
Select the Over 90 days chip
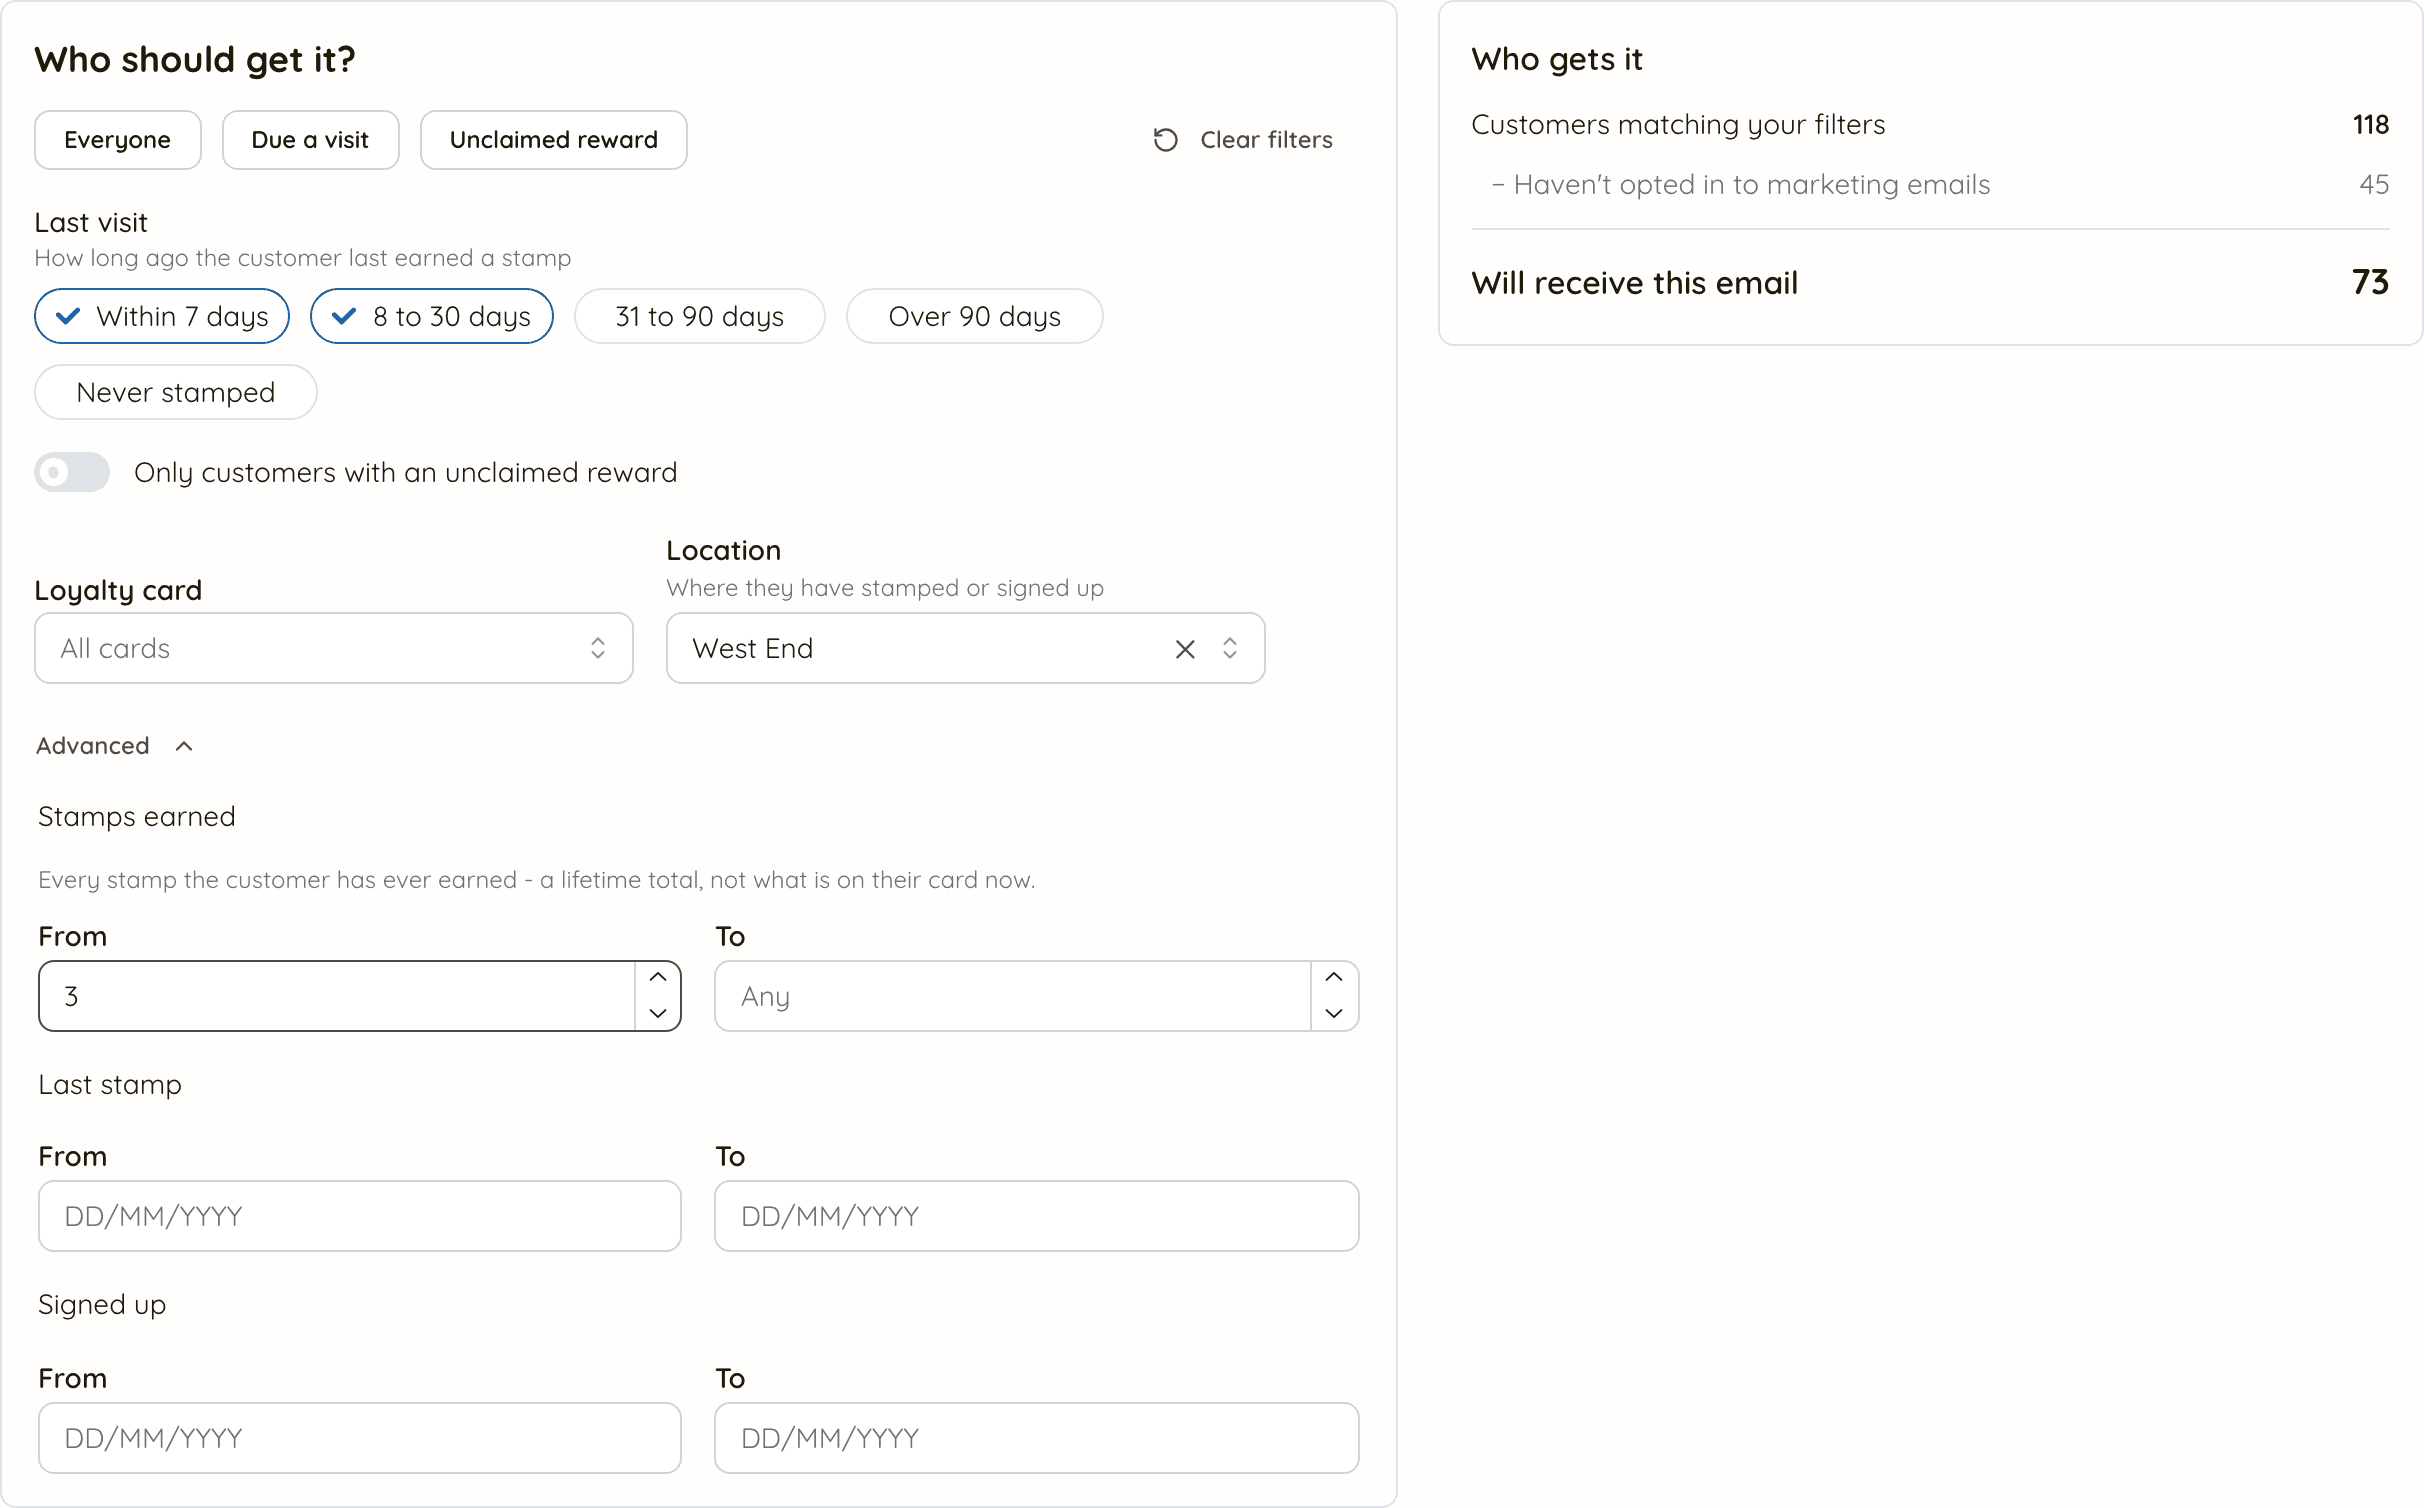point(975,316)
